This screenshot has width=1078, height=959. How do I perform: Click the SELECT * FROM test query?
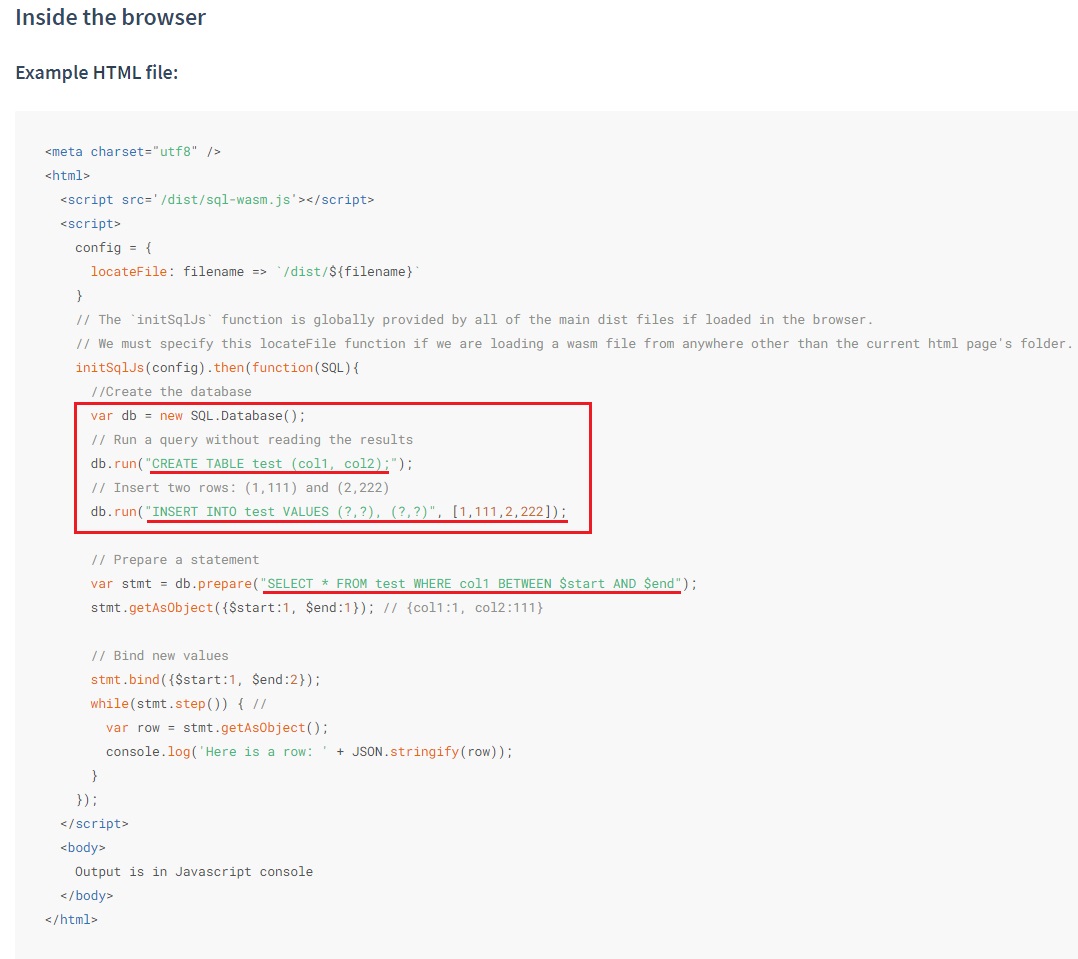pos(394,584)
